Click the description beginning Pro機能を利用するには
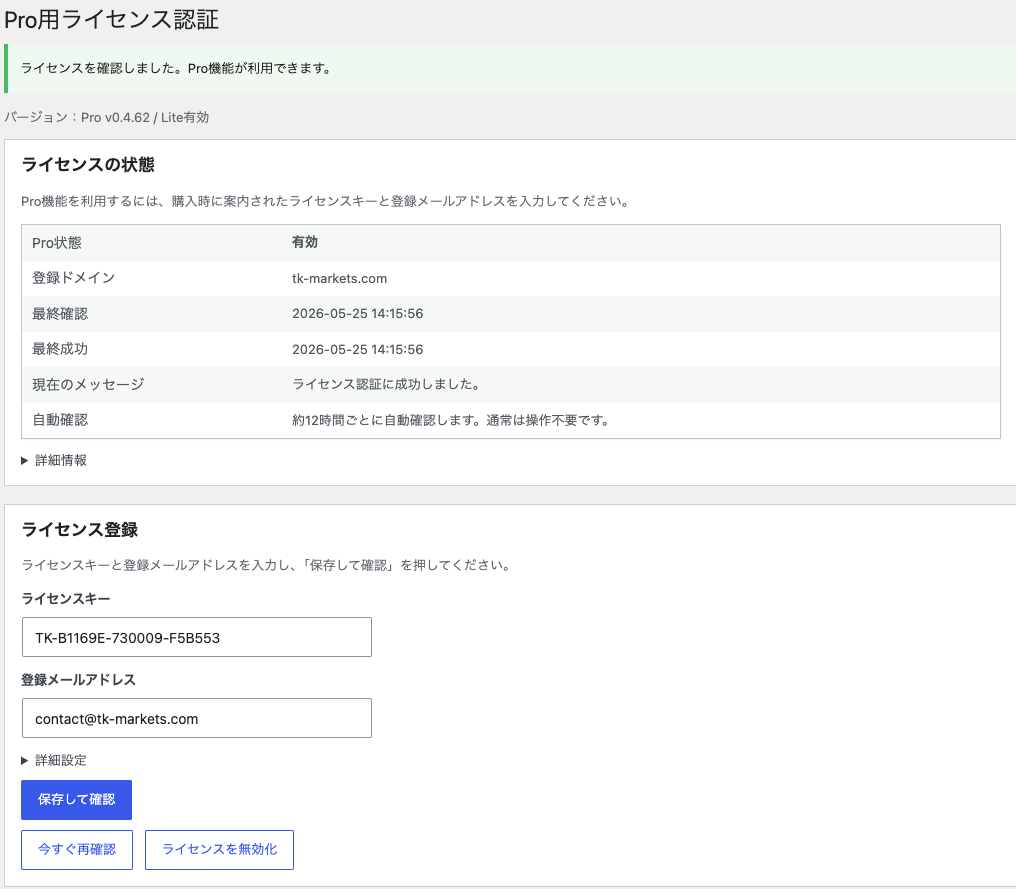 327,201
